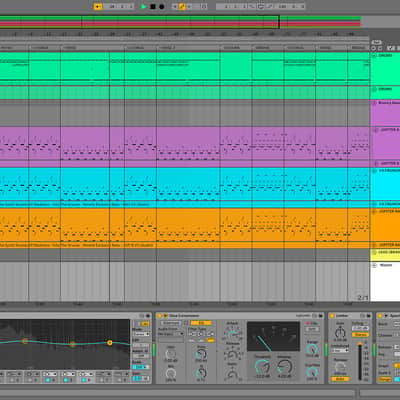
Task: Fold the first DRUMS track
Action: [374, 56]
